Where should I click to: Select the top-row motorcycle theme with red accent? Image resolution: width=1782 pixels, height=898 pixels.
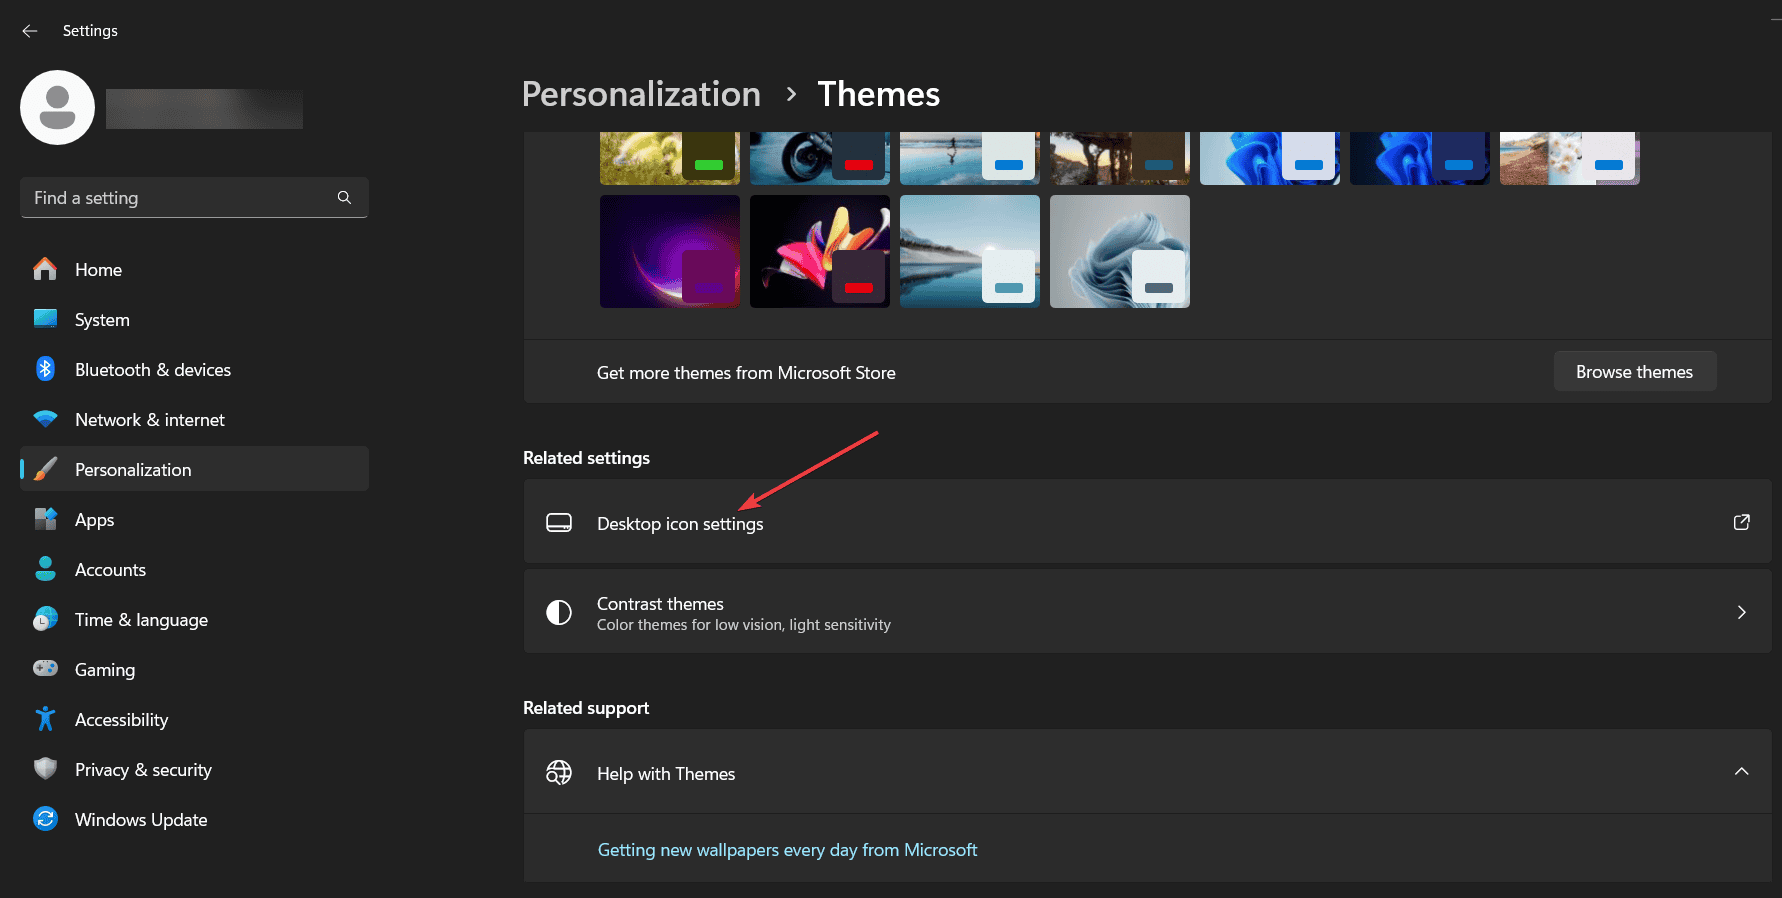[820, 158]
